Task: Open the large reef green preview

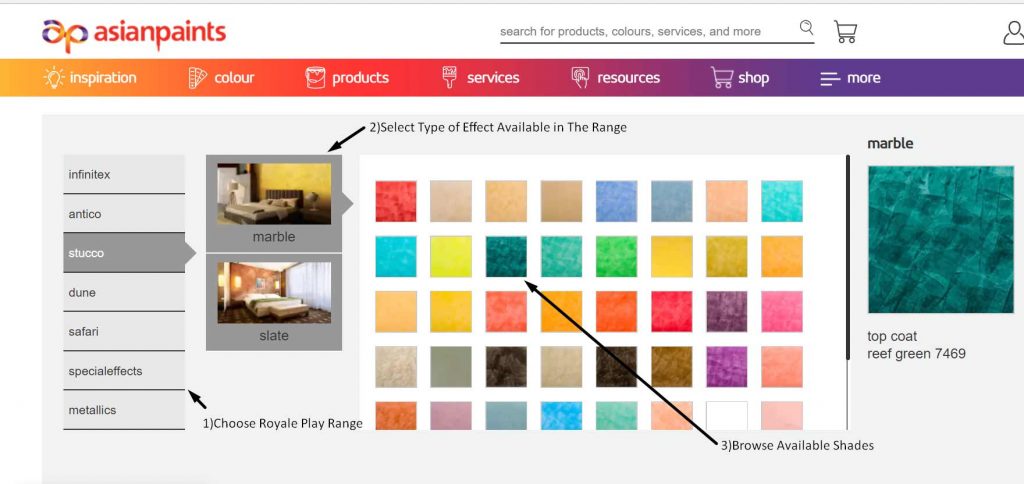Action: (x=940, y=240)
